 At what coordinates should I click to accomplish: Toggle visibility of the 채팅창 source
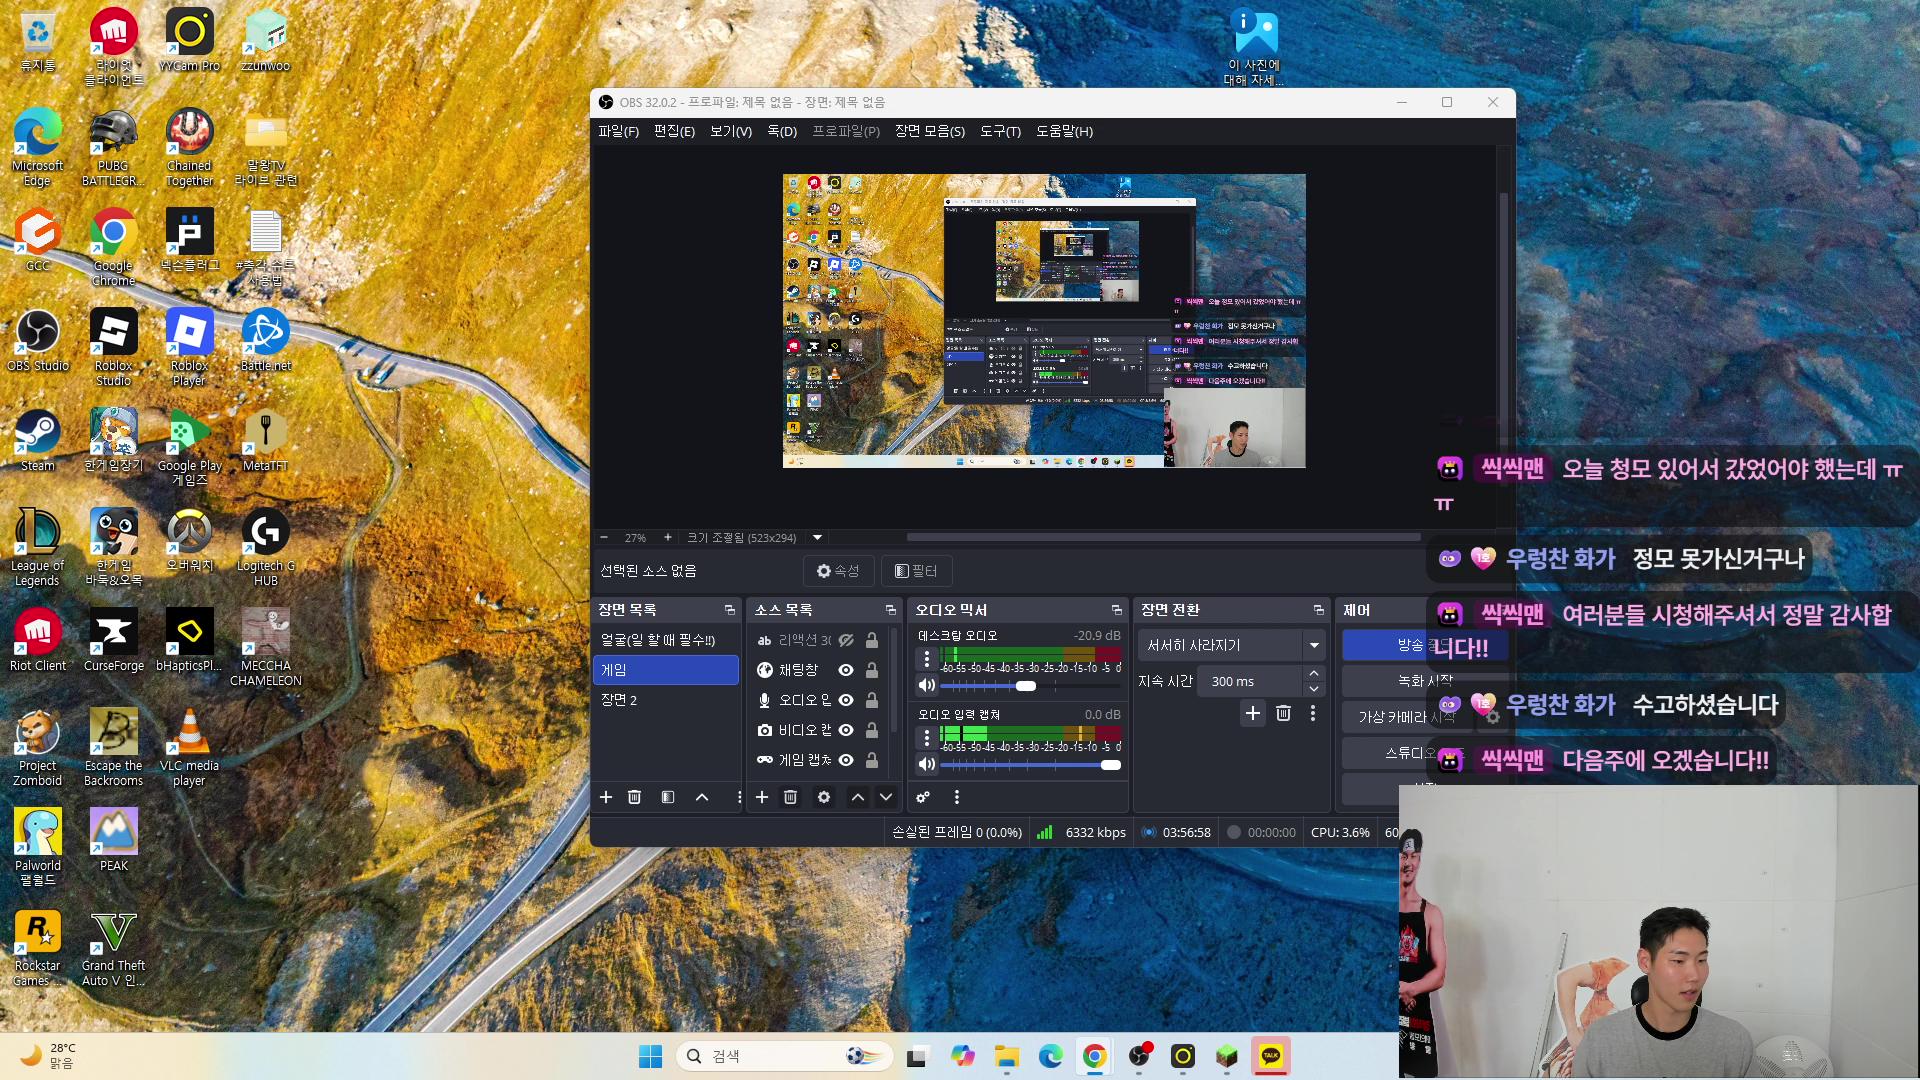coord(846,670)
